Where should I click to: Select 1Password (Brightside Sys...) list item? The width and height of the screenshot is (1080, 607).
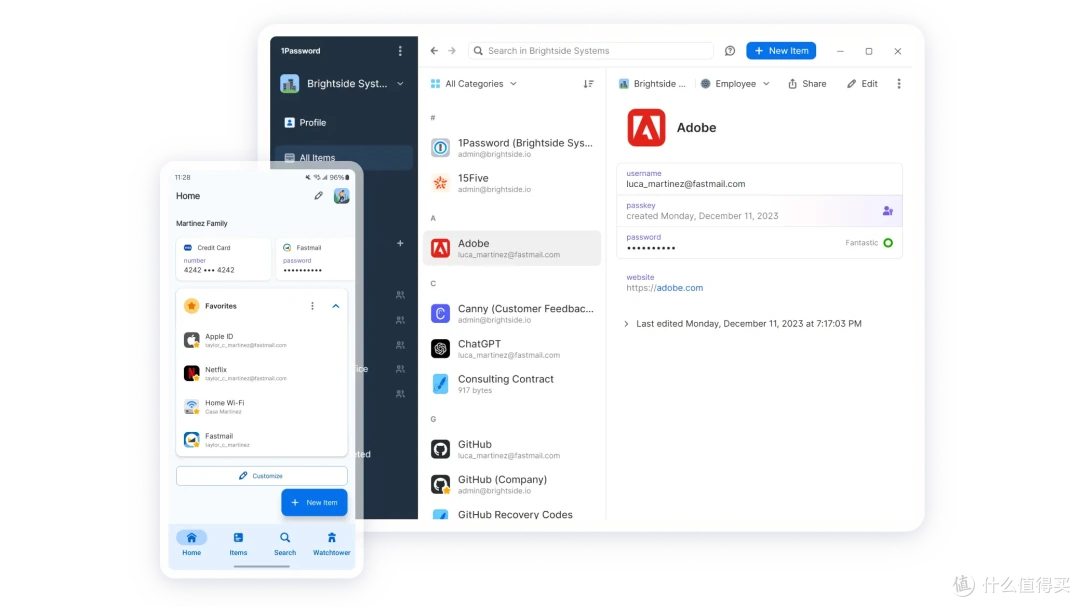pos(512,147)
